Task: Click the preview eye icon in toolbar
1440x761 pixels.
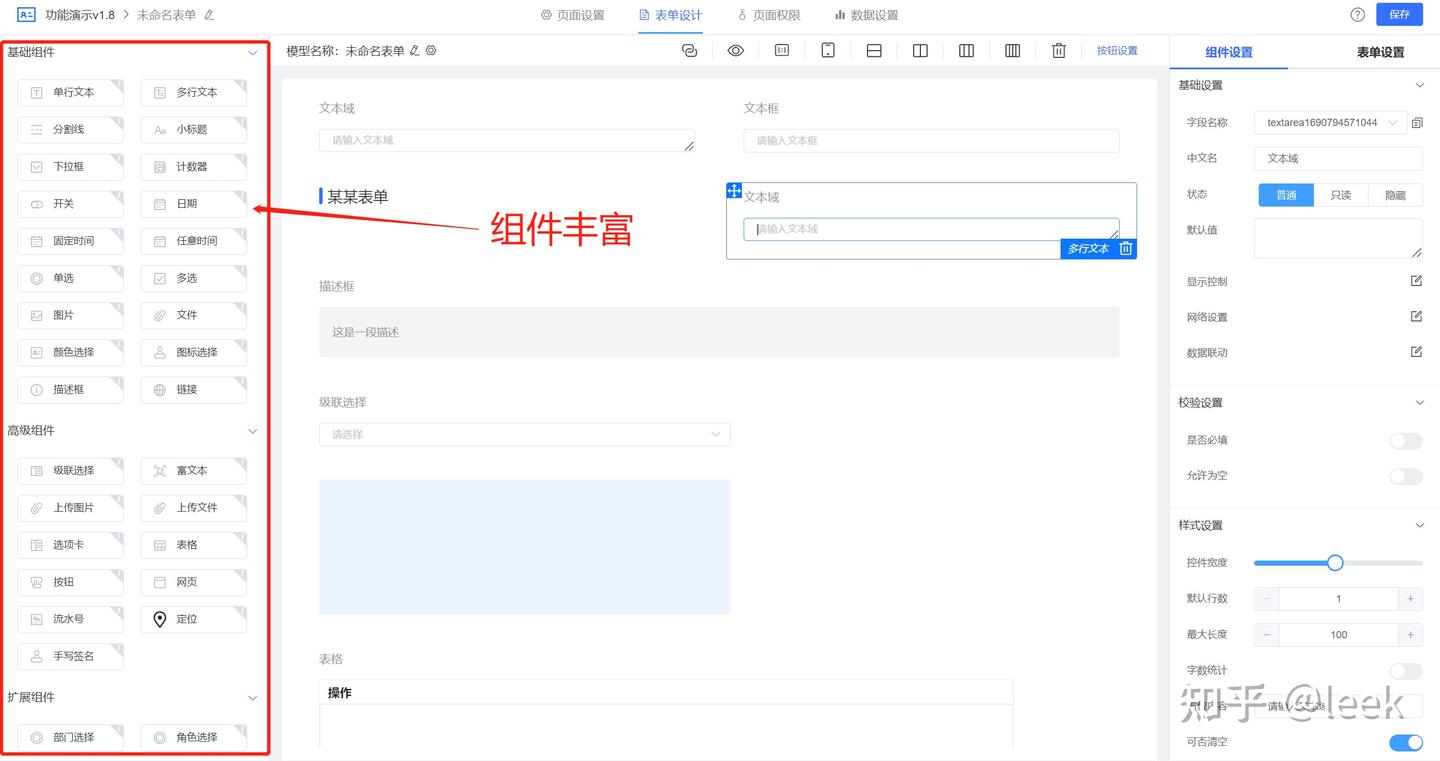Action: point(735,50)
